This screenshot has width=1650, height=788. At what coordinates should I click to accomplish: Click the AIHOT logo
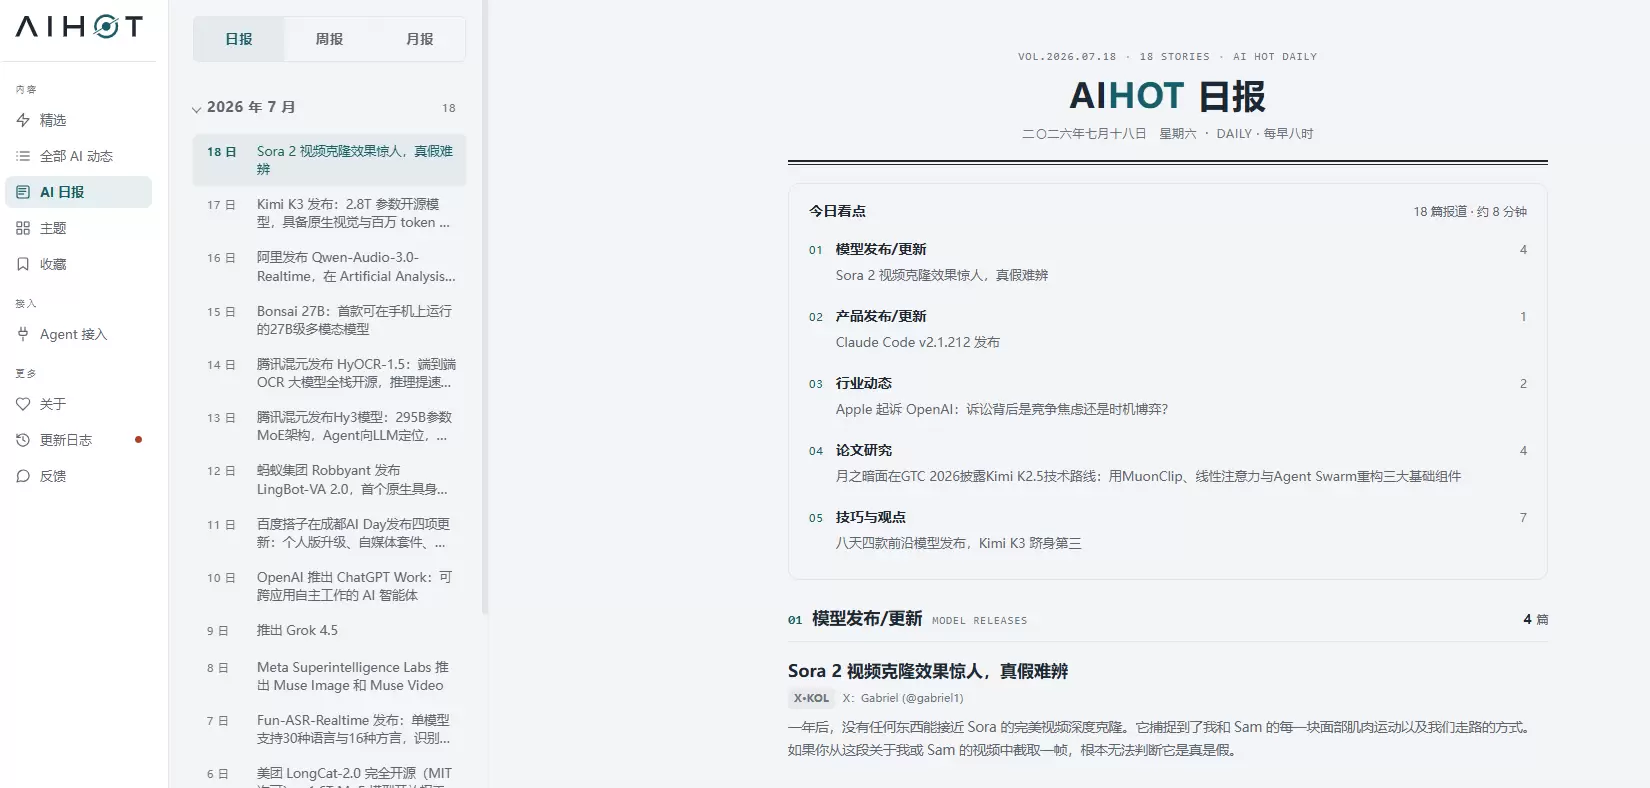(79, 27)
